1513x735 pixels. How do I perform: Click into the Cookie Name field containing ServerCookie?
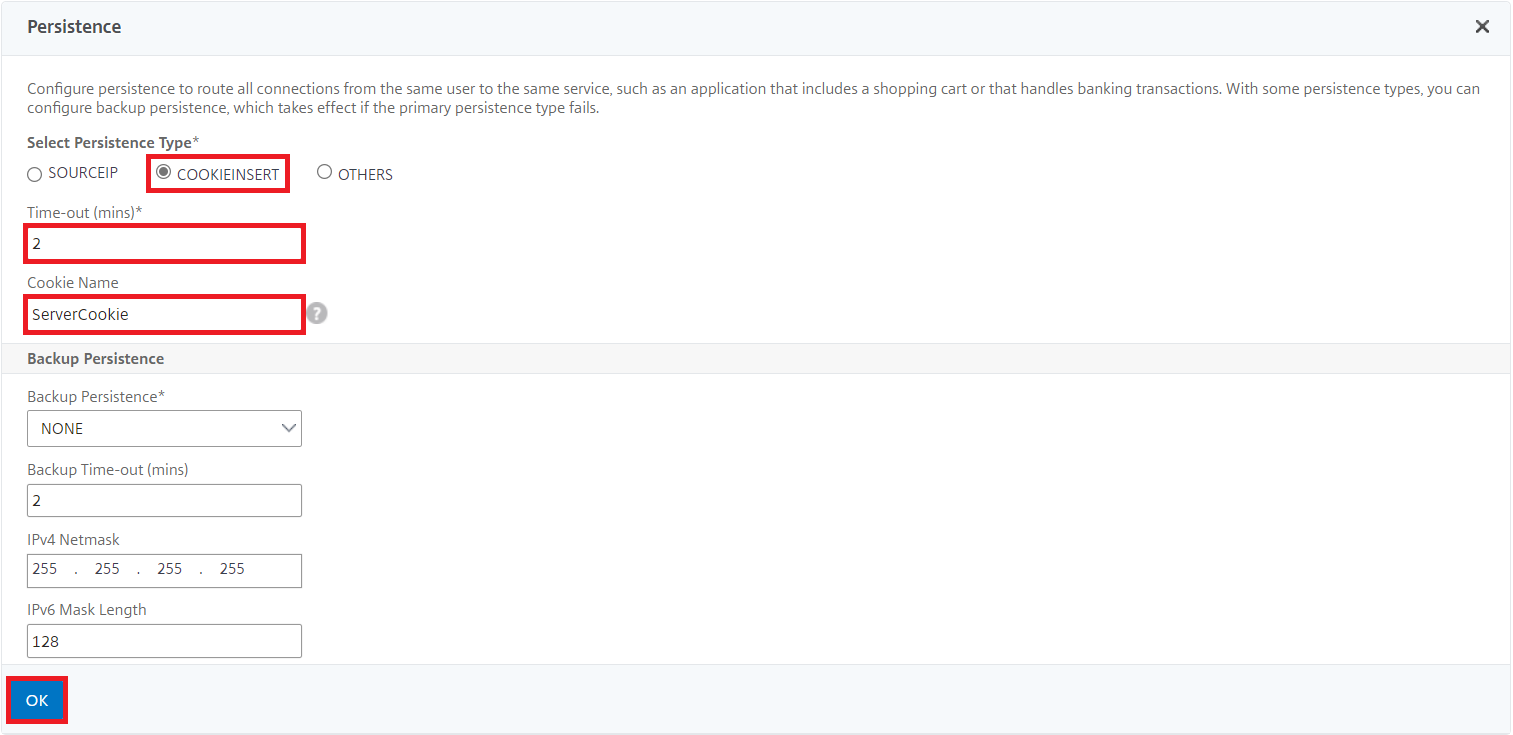pyautogui.click(x=164, y=314)
